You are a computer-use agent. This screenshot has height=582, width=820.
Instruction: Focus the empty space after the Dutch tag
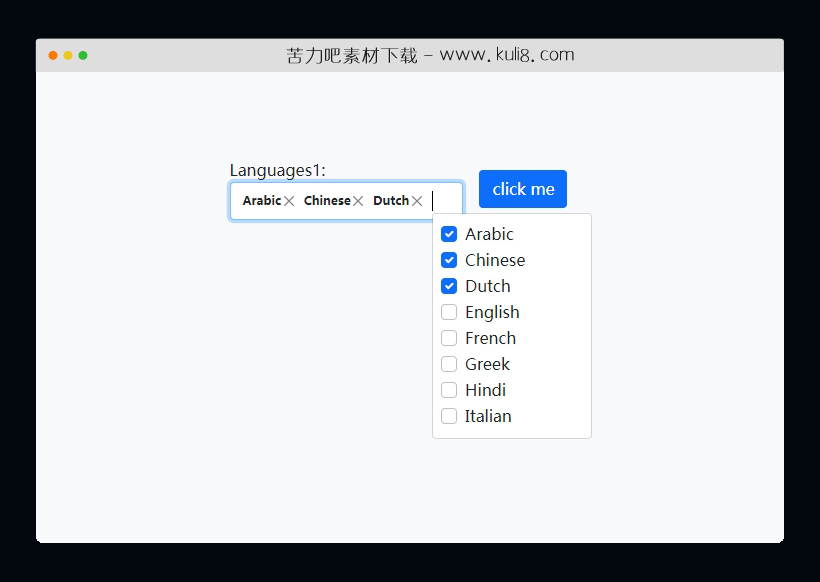(445, 201)
